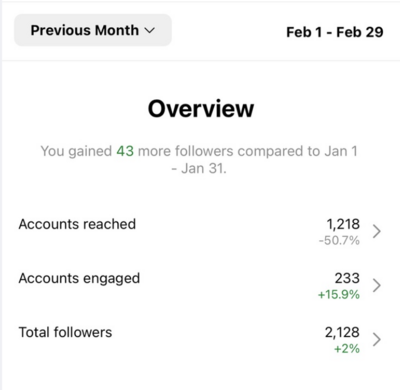The image size is (400, 390).
Task: Expand Accounts engaged with its right chevron
Action: pos(377,285)
